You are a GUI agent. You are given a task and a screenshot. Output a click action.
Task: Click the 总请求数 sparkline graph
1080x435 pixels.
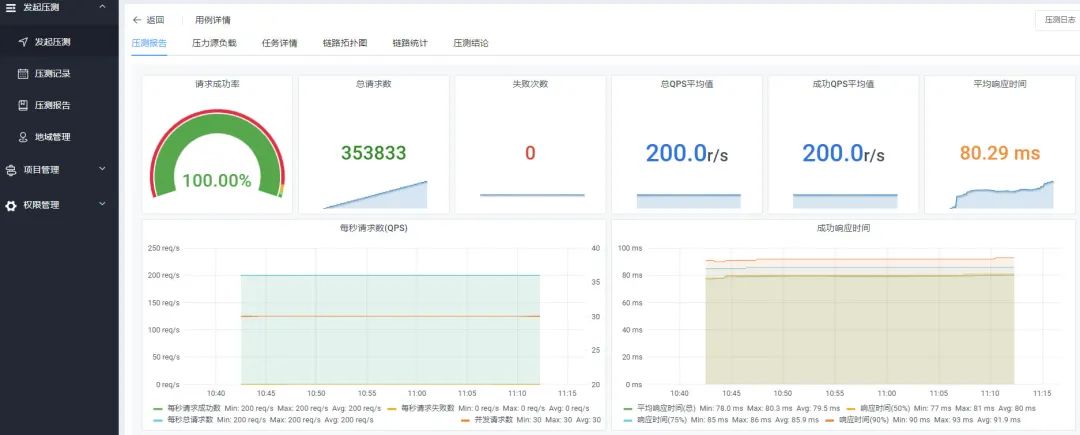(x=375, y=195)
